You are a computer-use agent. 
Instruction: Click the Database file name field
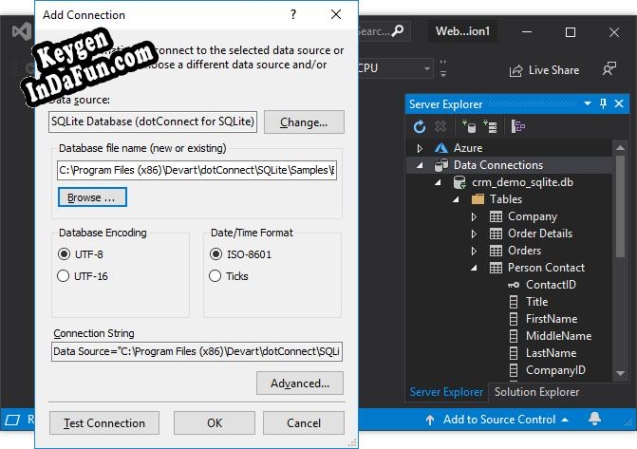coord(197,170)
